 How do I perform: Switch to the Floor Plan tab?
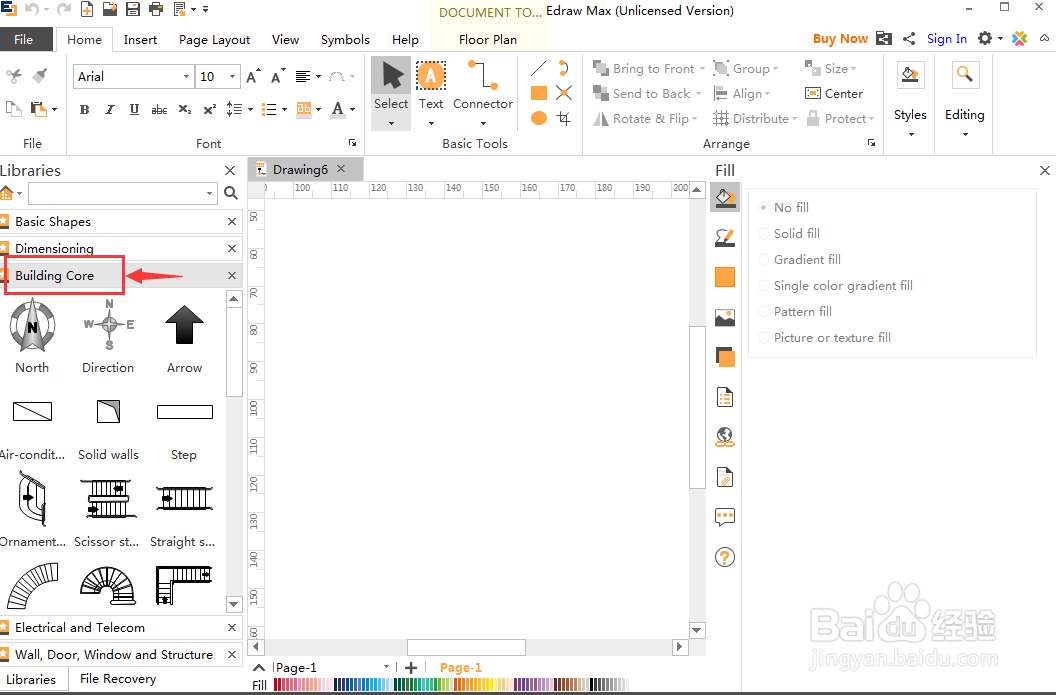488,40
